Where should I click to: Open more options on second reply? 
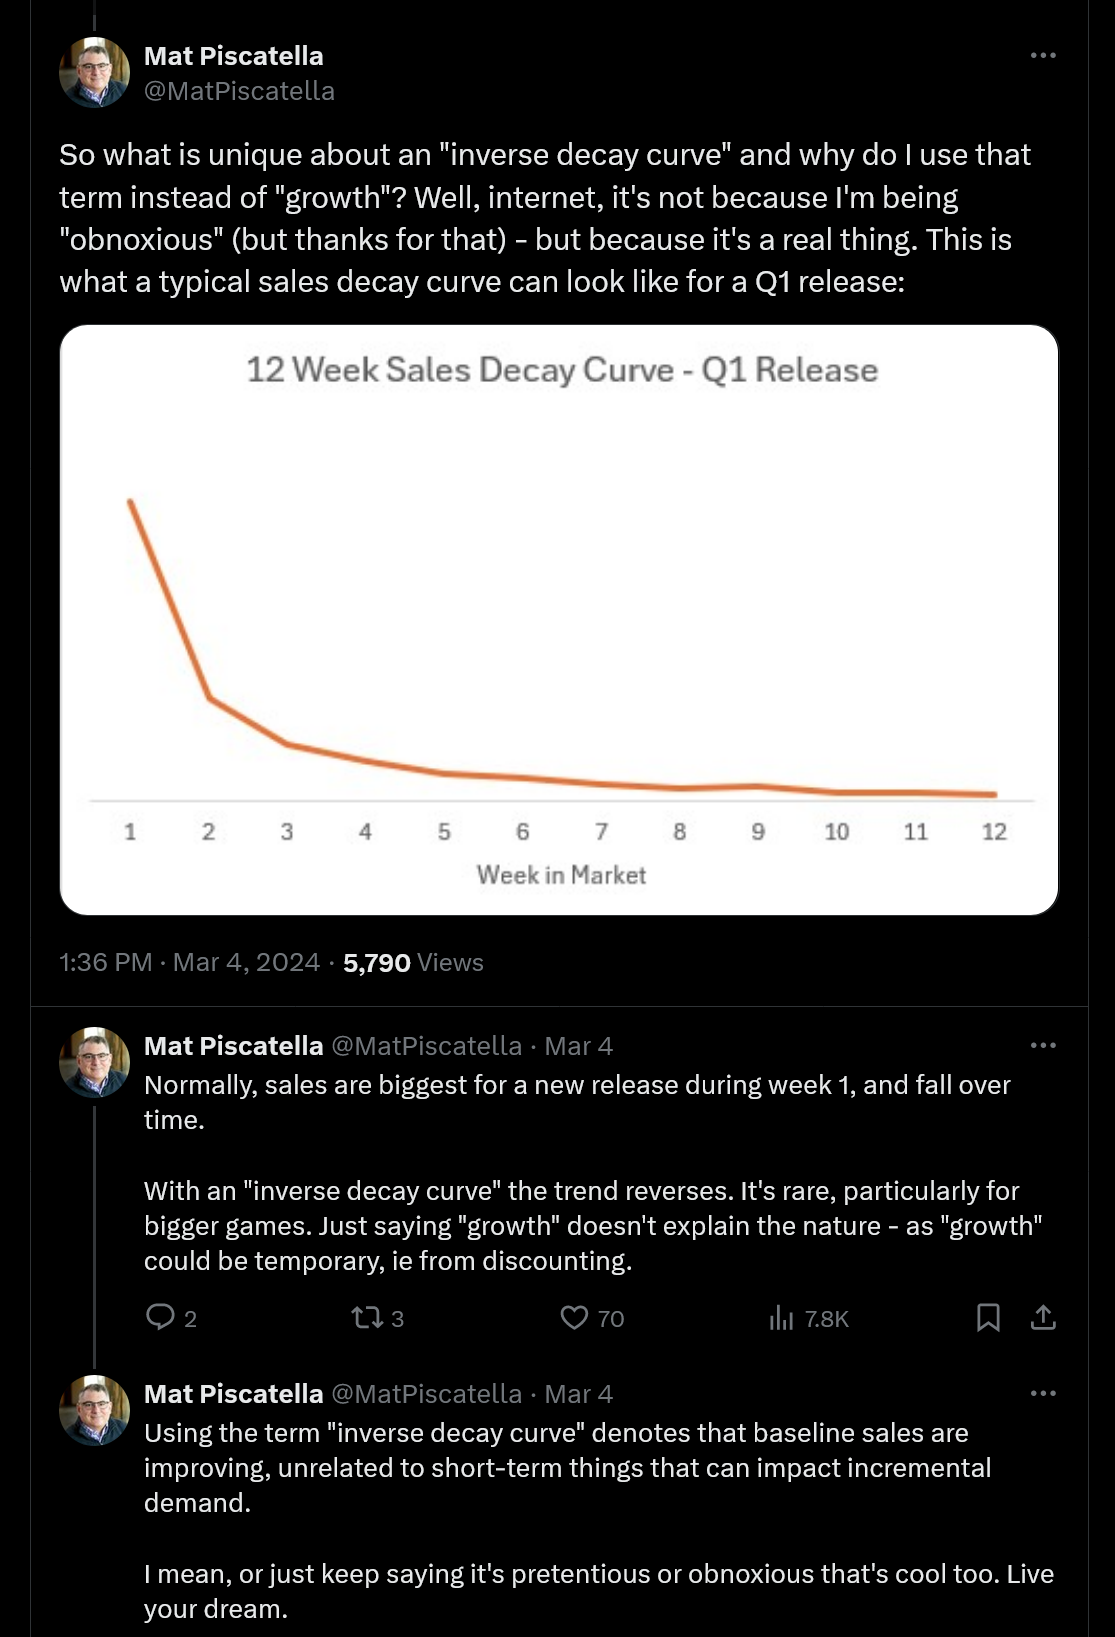1043,1393
